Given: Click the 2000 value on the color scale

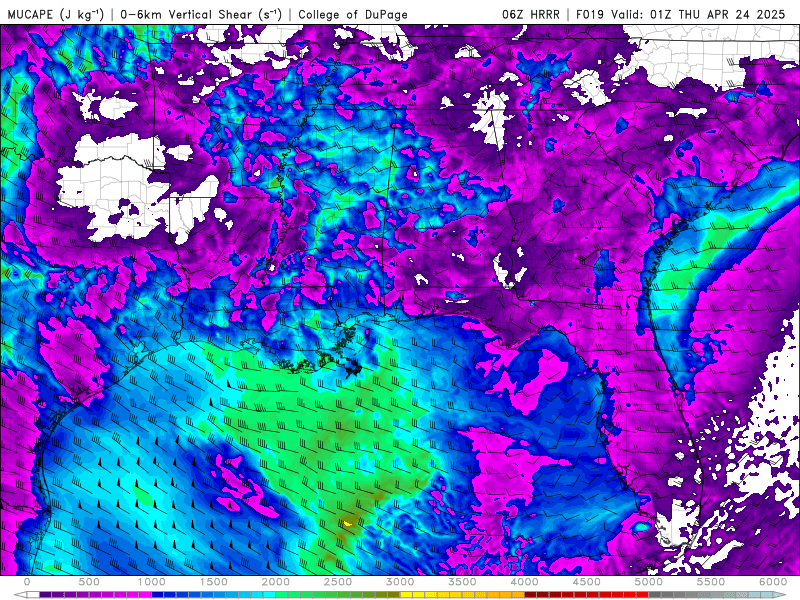Looking at the screenshot, I should [x=276, y=582].
